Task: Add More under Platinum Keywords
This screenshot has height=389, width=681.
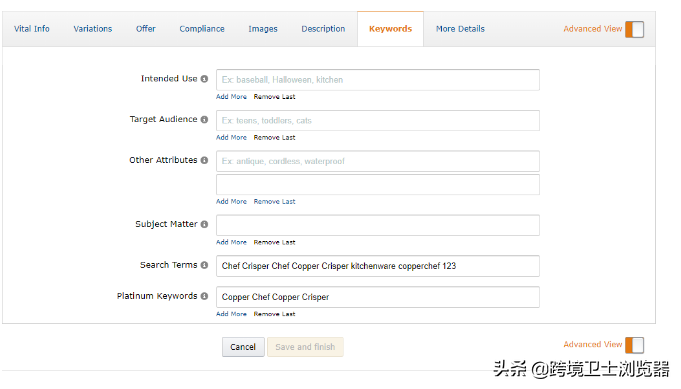Action: pyautogui.click(x=231, y=314)
